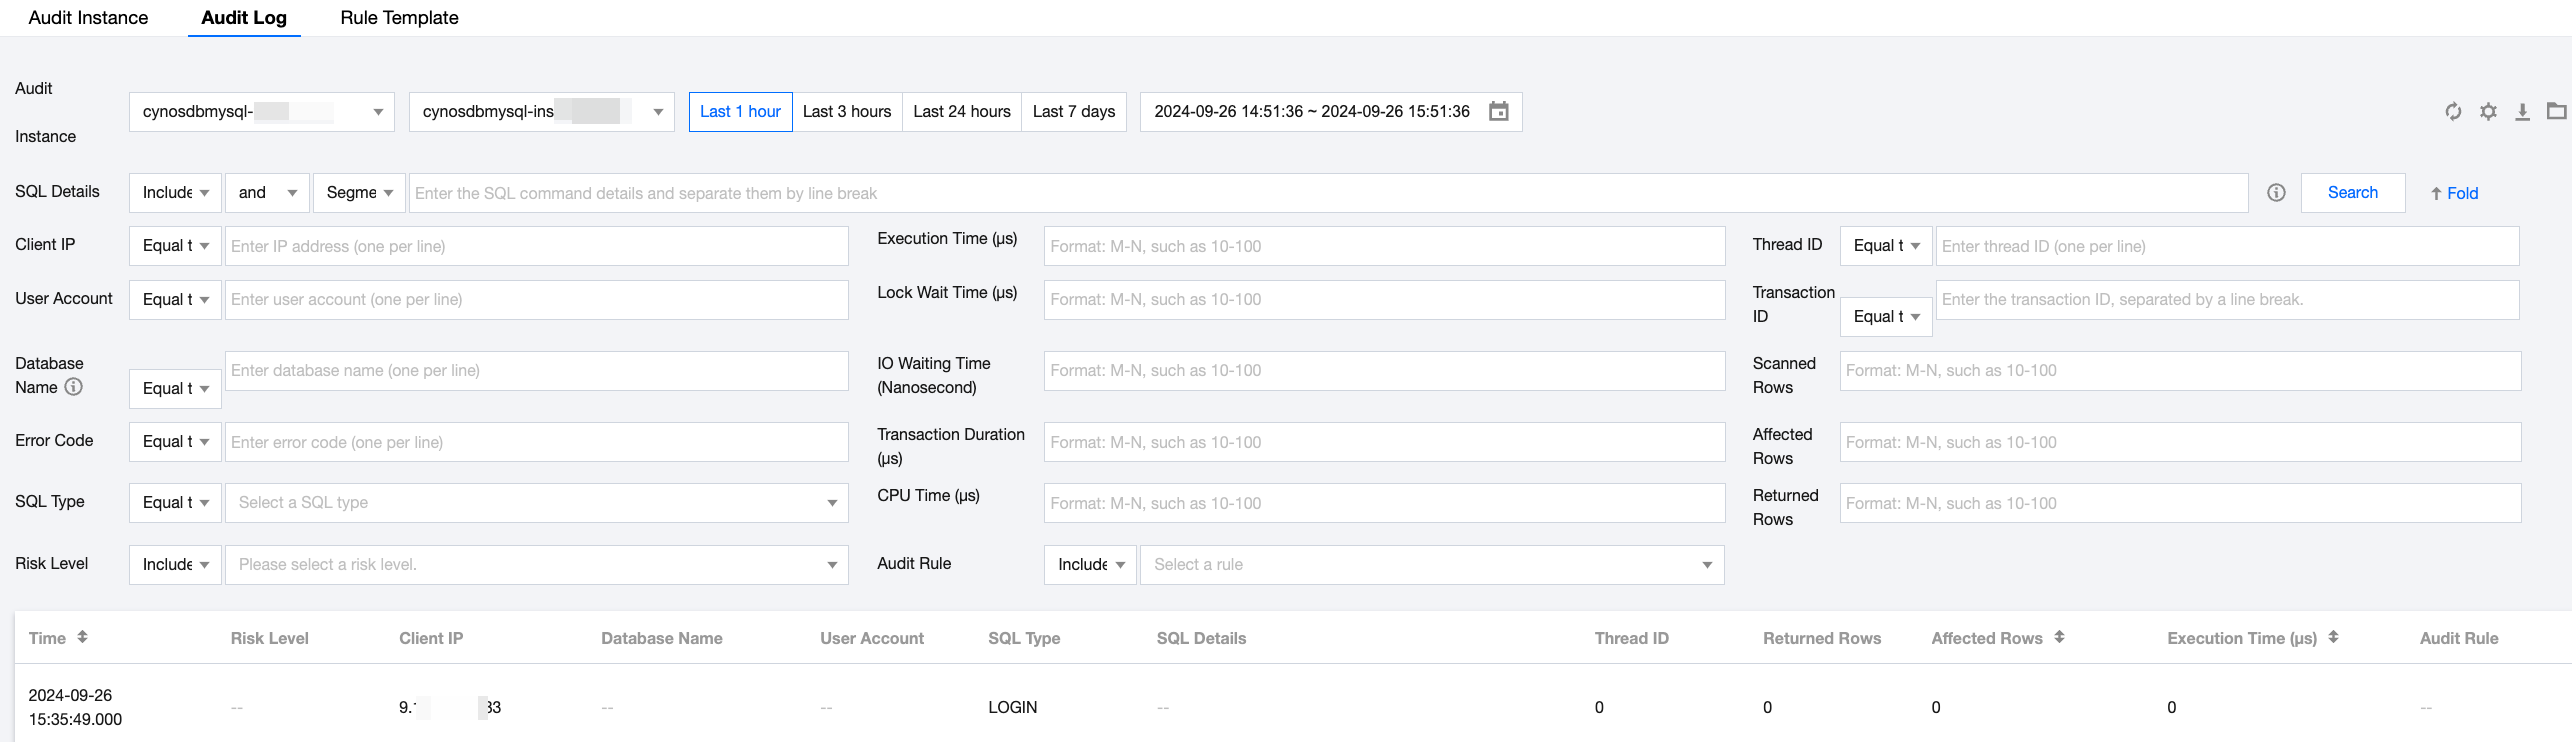Click the Search button

2352,193
